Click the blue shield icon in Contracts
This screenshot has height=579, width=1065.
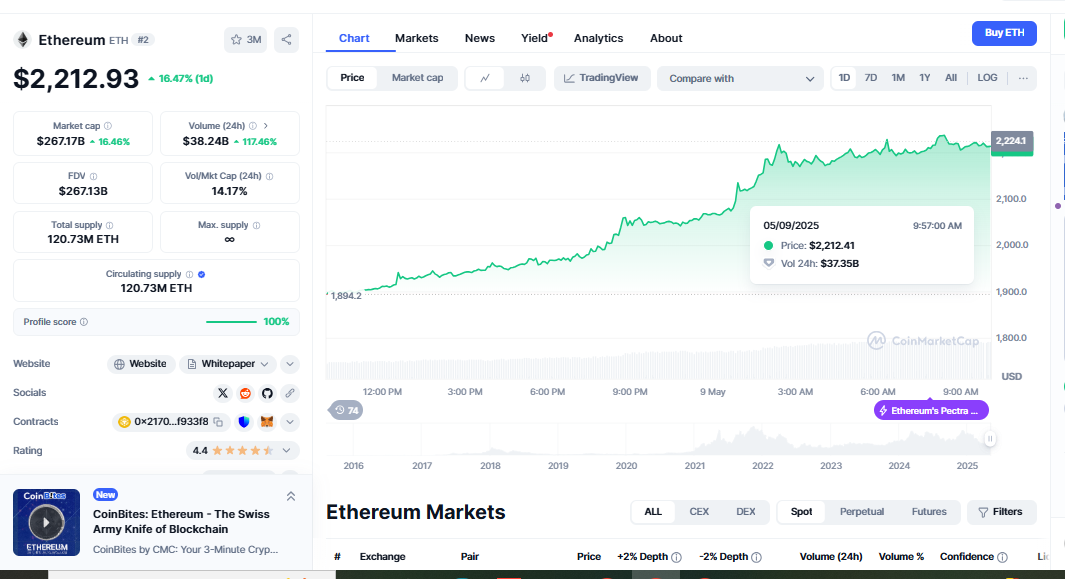pos(244,421)
